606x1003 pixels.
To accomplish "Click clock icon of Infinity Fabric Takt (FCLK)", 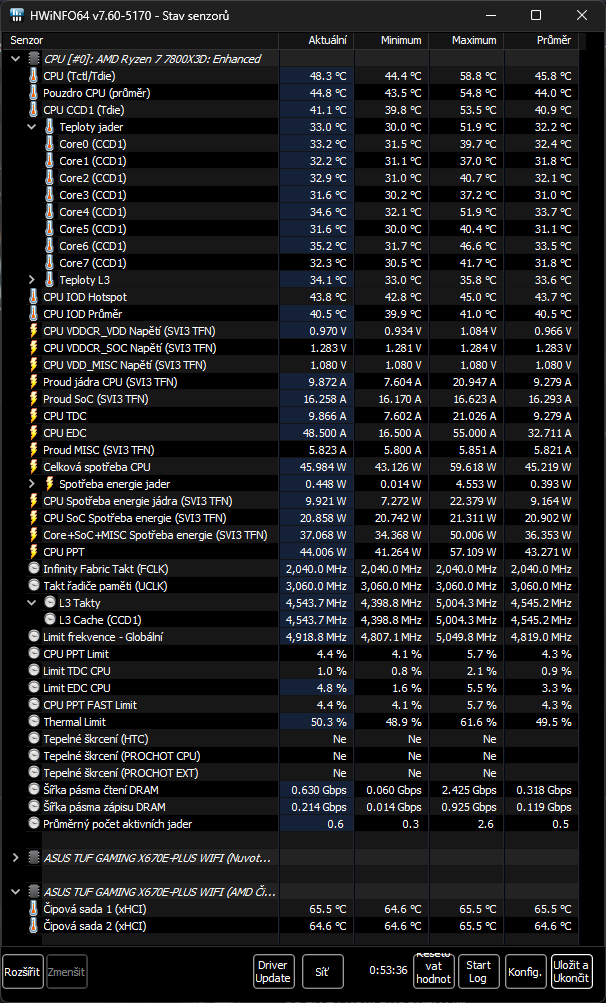I will click(x=34, y=569).
